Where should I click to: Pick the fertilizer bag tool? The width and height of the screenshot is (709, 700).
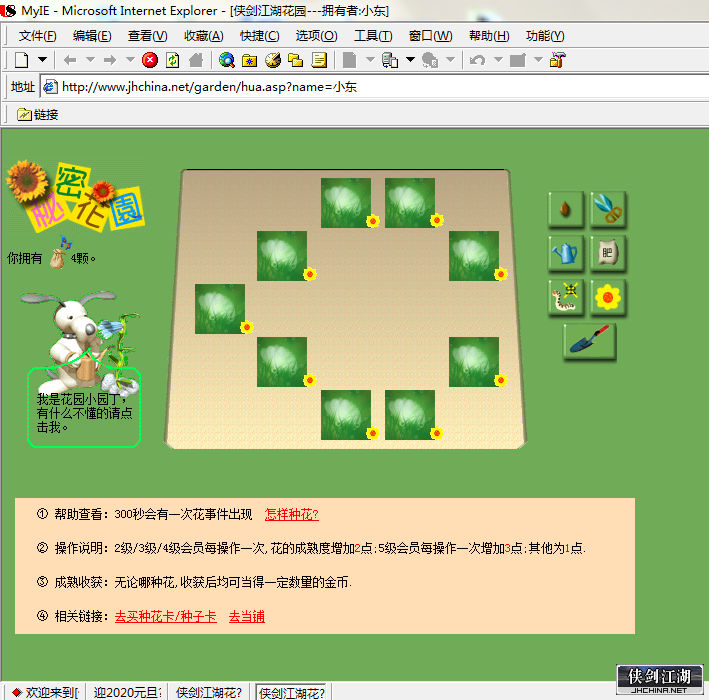tap(608, 253)
